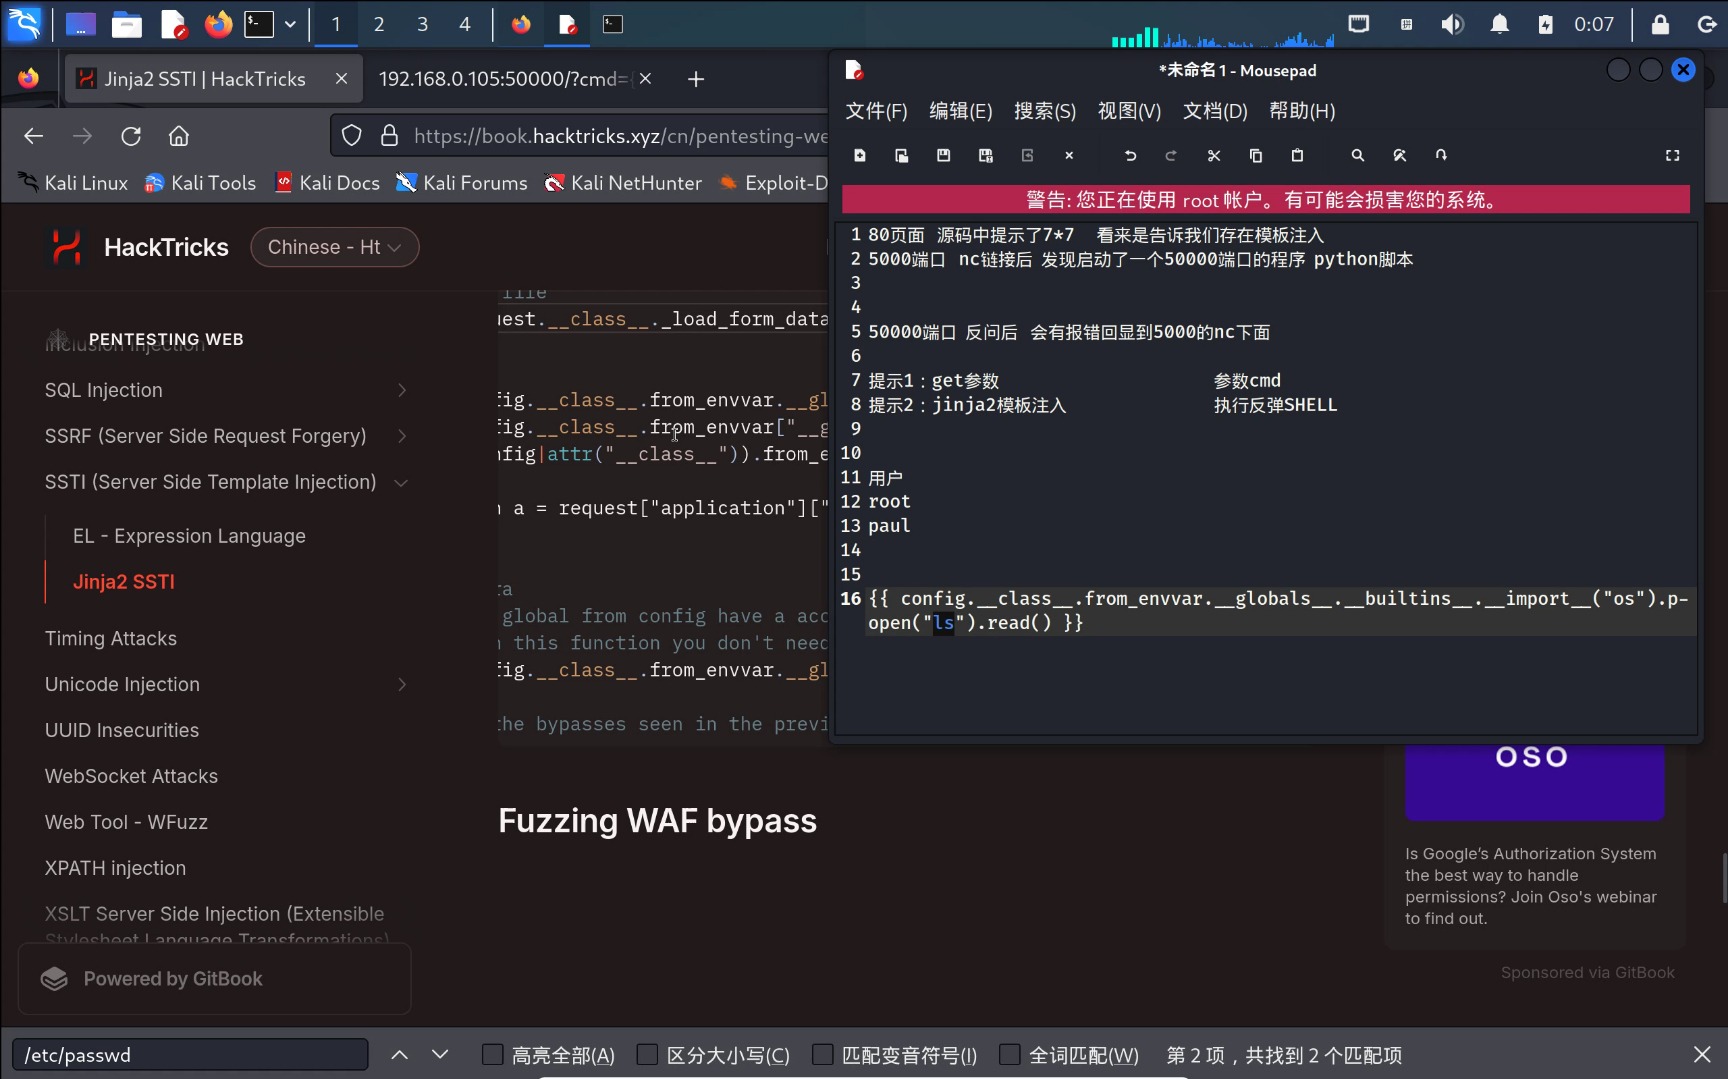Open the notifications bell in system tray
The image size is (1728, 1079).
pyautogui.click(x=1499, y=24)
